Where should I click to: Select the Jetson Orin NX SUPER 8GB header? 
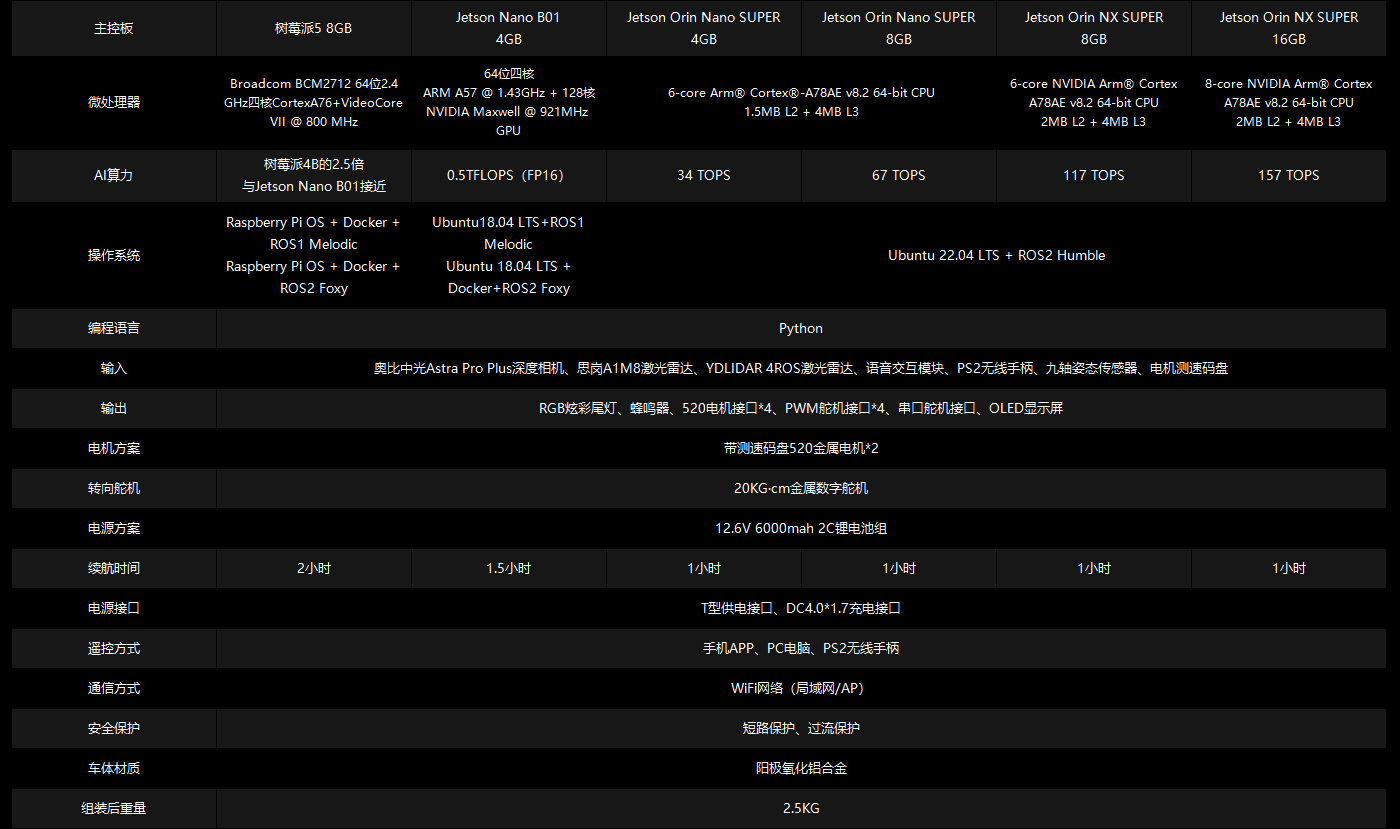pos(1094,28)
